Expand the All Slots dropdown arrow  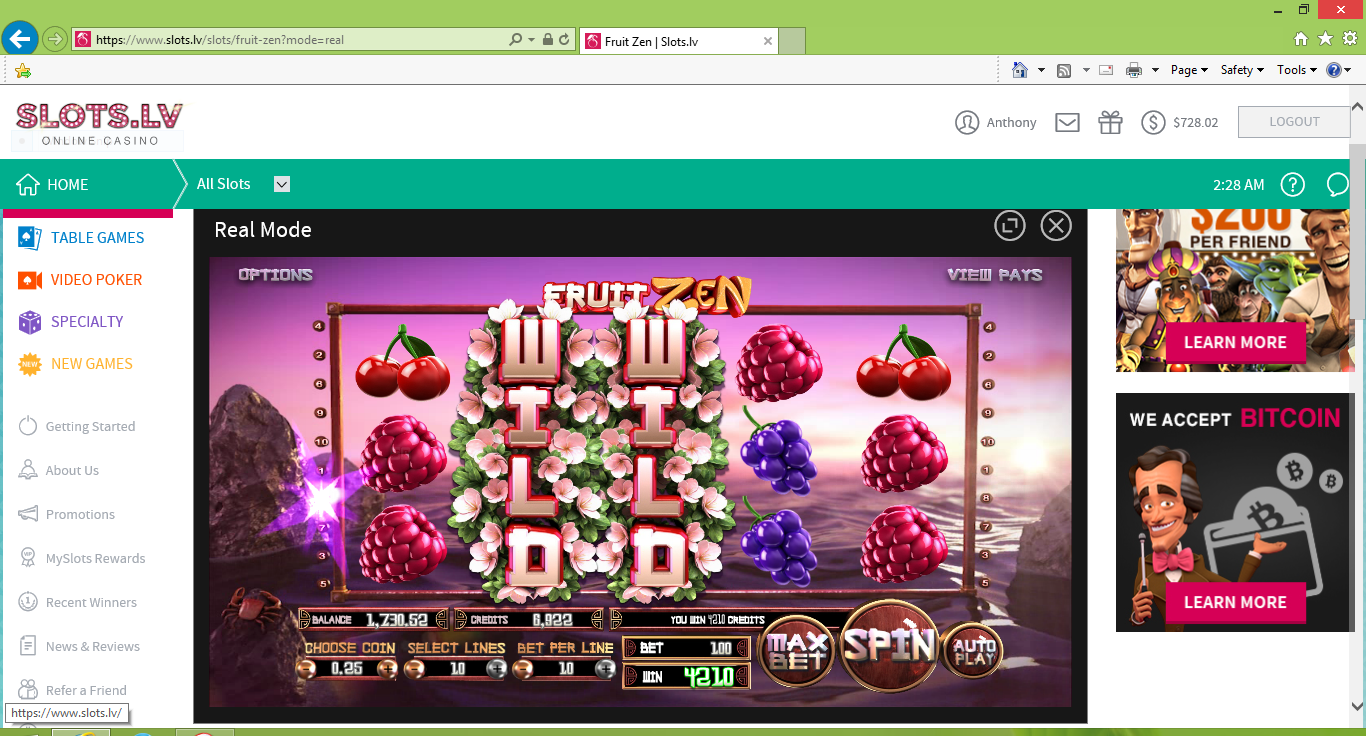(x=282, y=184)
